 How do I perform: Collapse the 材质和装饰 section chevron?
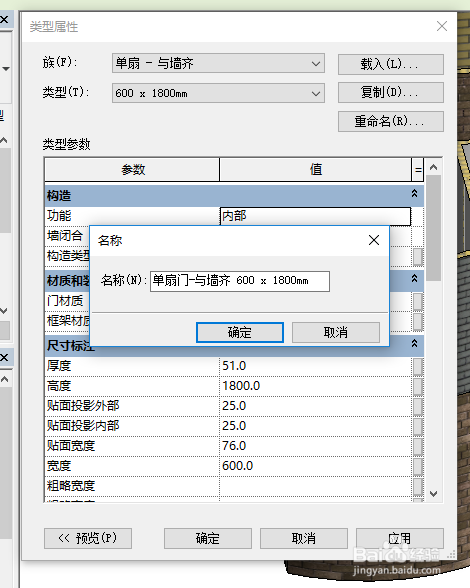[414, 279]
